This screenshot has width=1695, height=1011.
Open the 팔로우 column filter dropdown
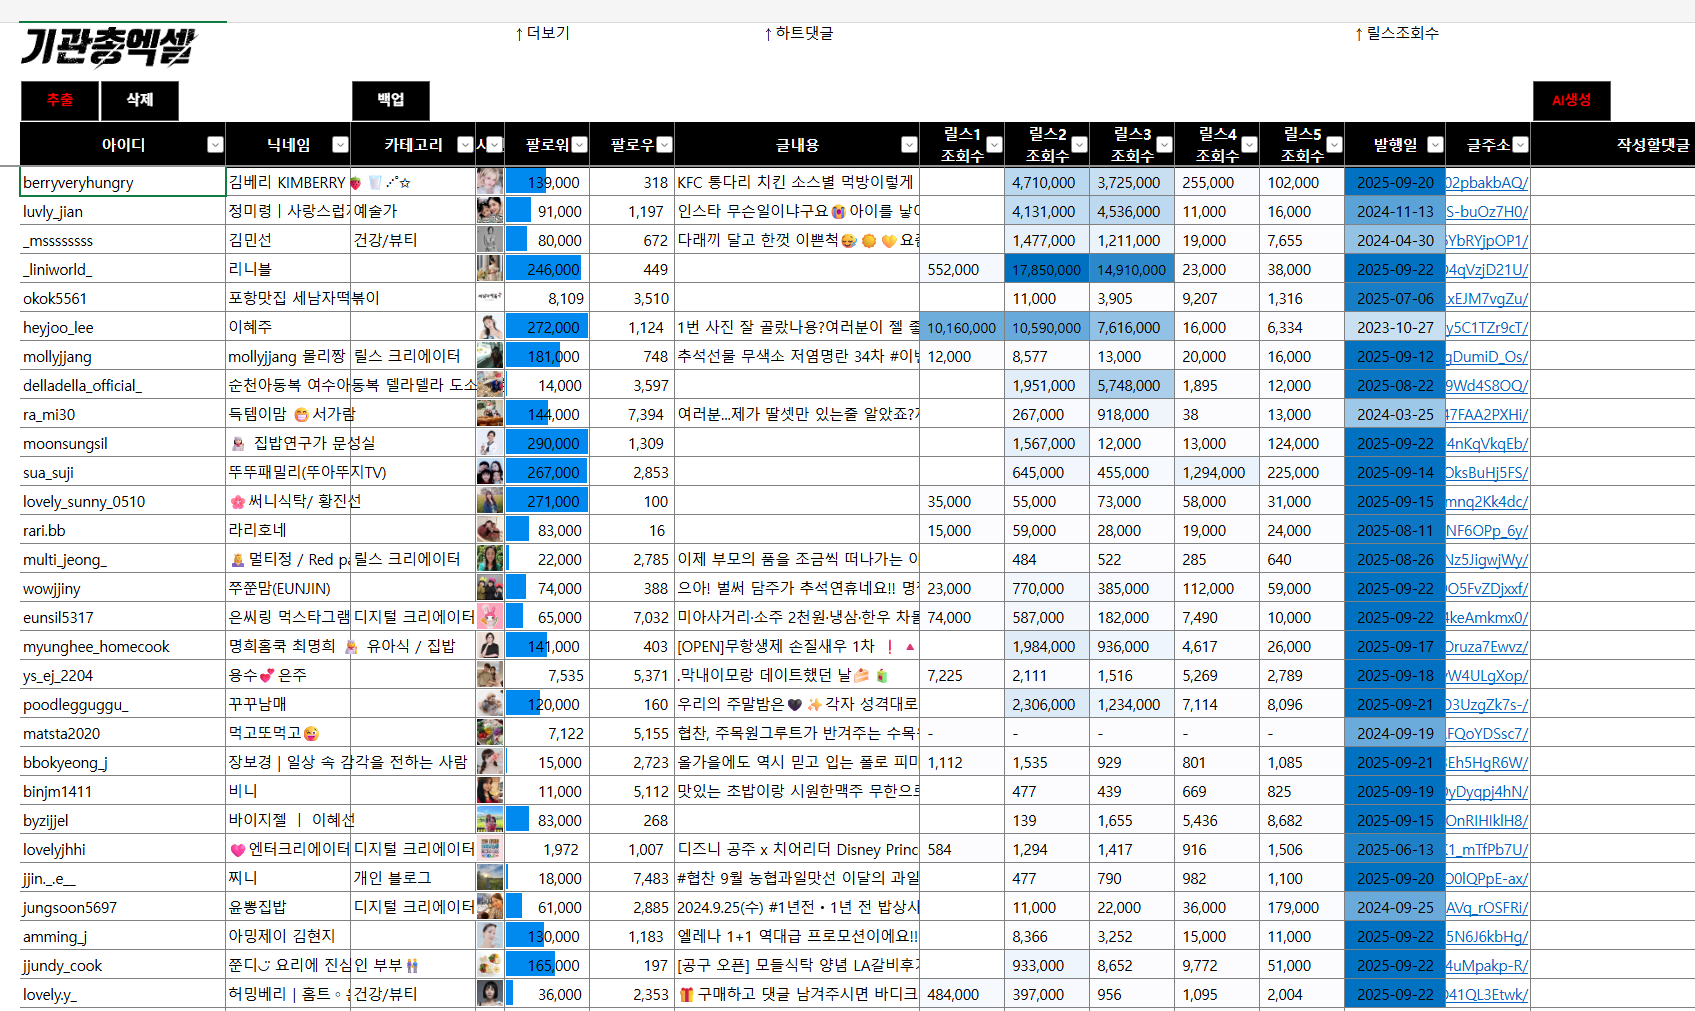click(664, 145)
